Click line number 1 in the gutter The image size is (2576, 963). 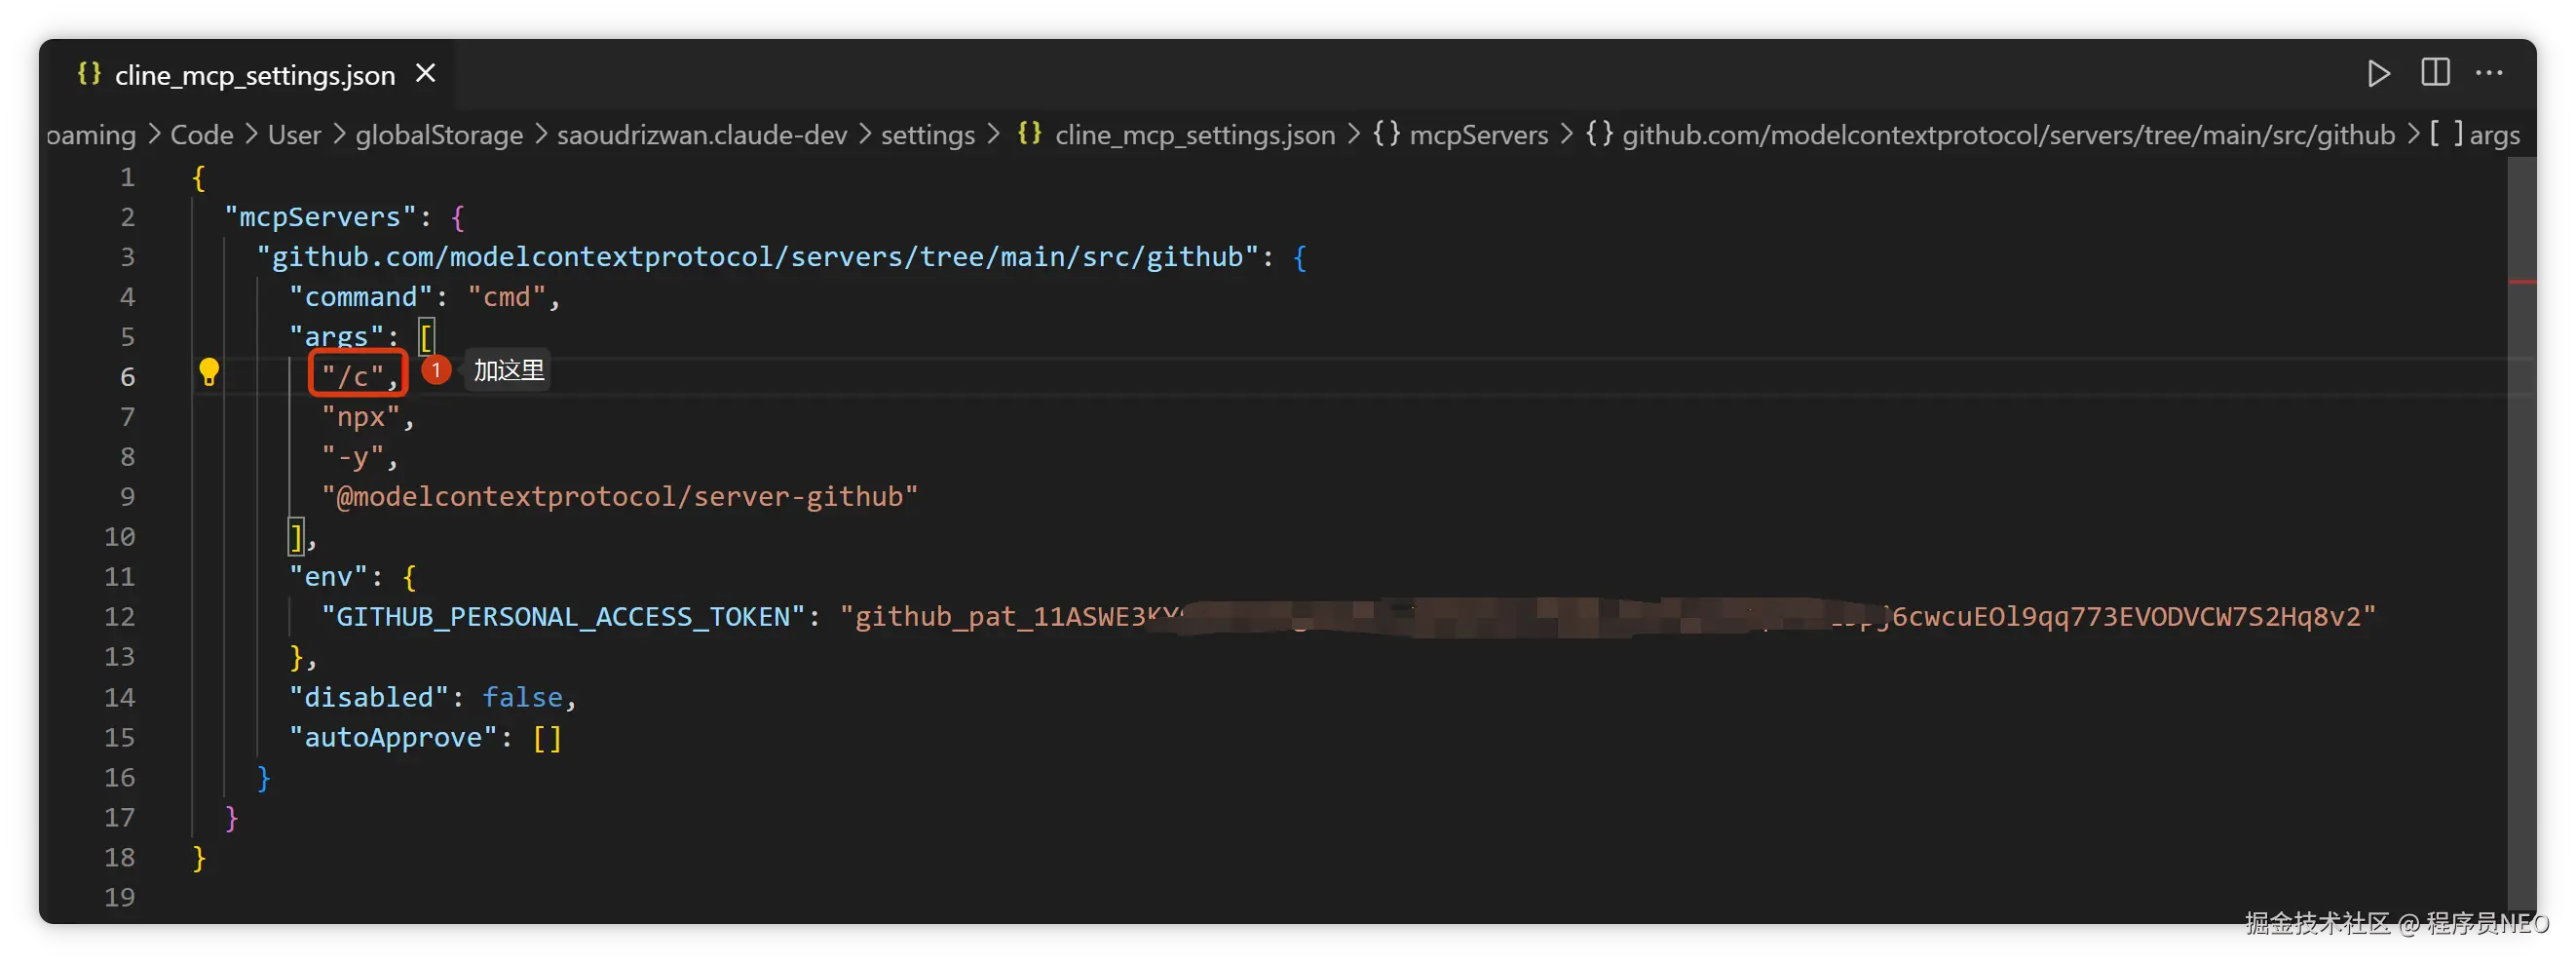tap(127, 177)
